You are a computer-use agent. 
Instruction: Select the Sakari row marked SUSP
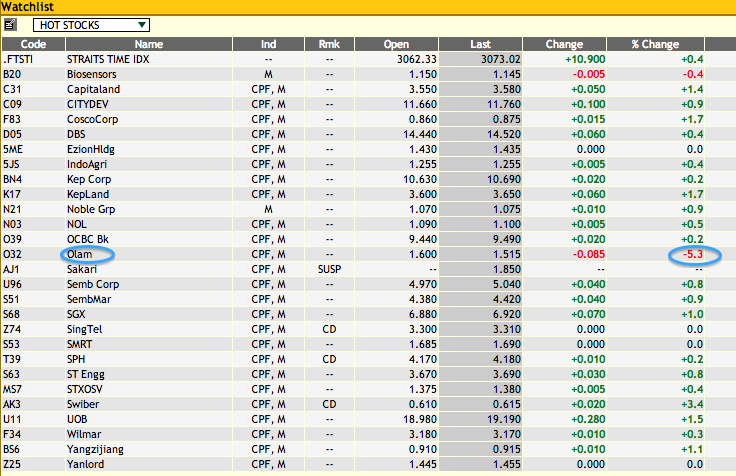coord(82,270)
